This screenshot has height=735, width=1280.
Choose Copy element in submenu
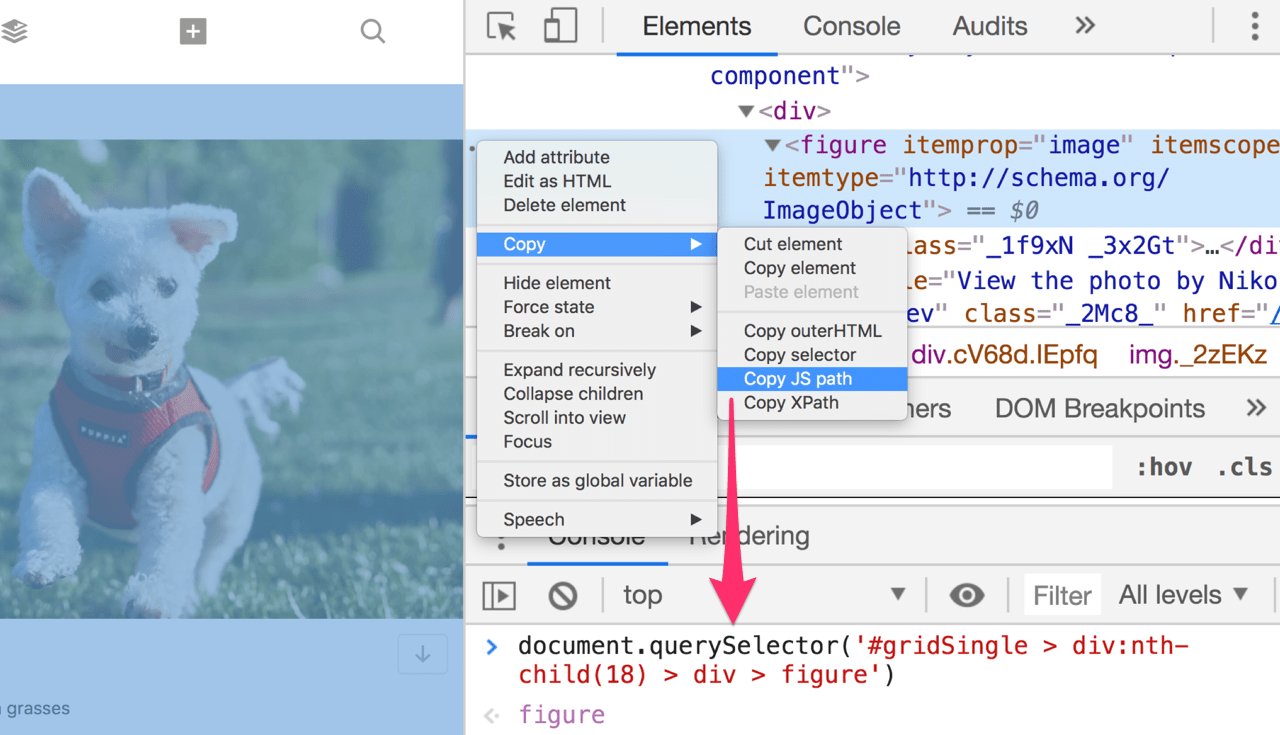pyautogui.click(x=800, y=268)
